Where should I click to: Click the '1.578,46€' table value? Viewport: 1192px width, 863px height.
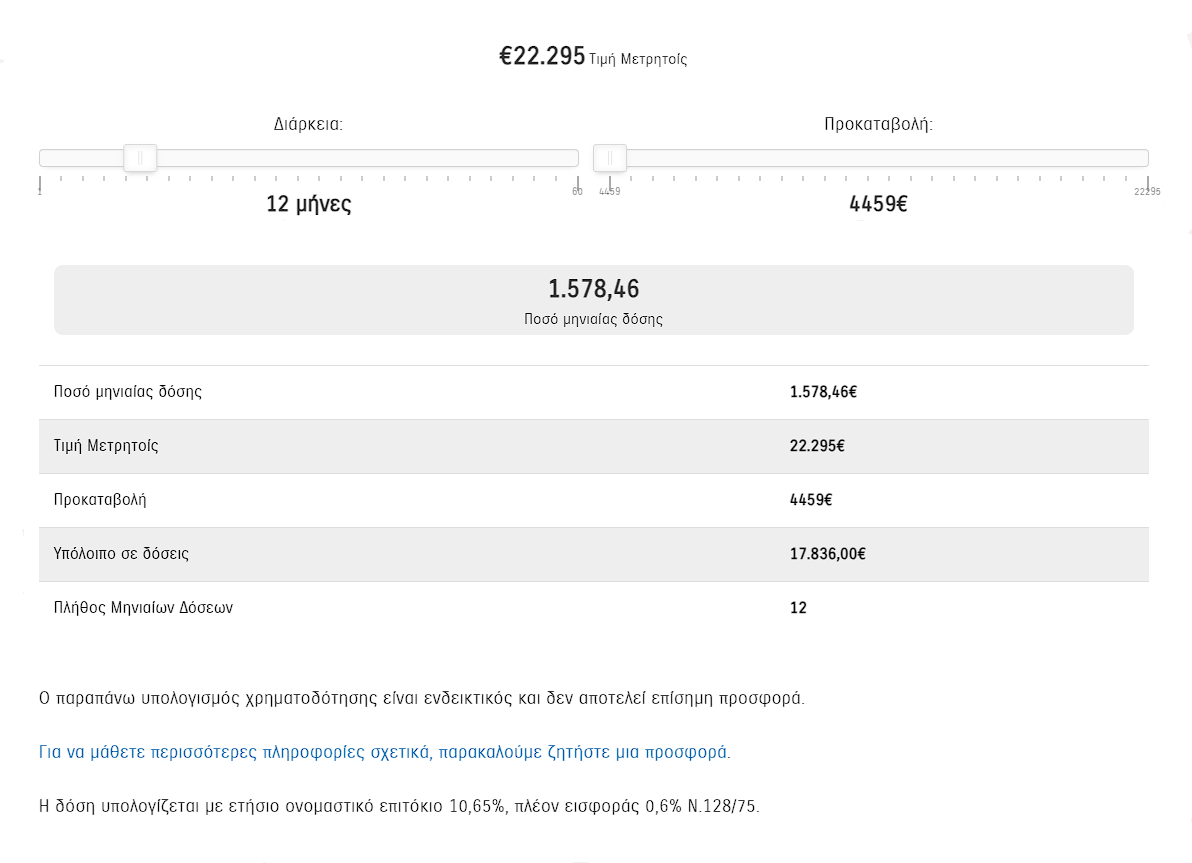(823, 392)
